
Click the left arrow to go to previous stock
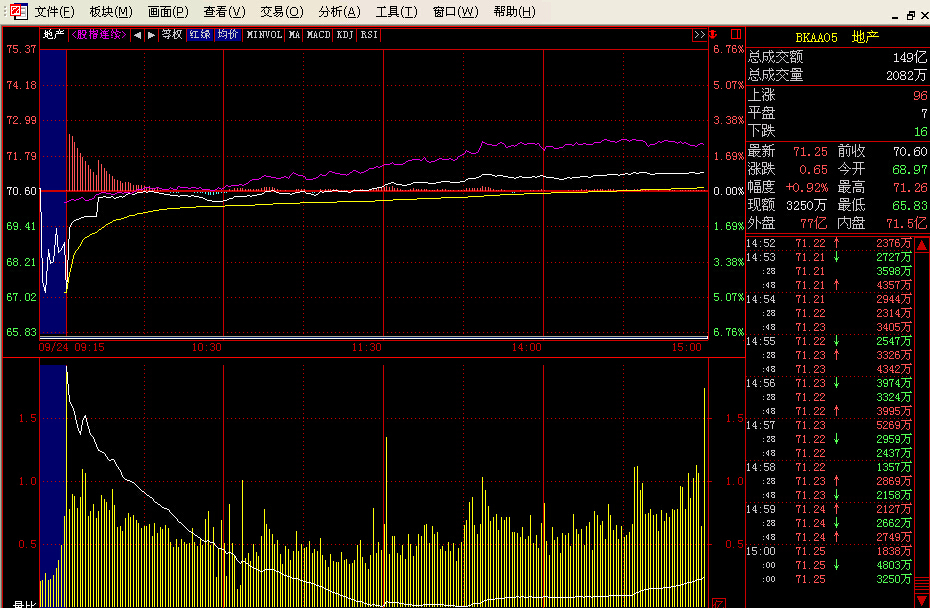138,35
